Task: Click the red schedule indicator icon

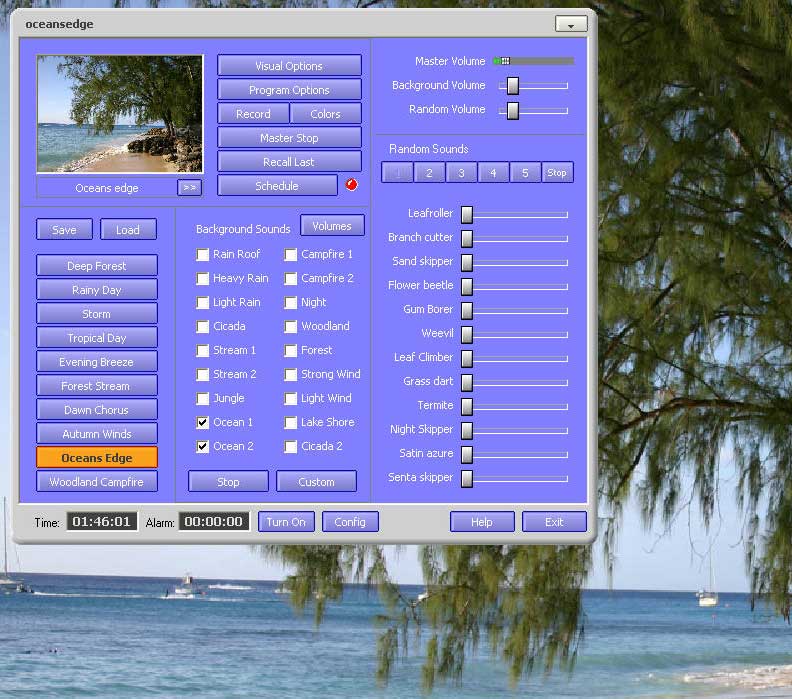Action: tap(352, 185)
